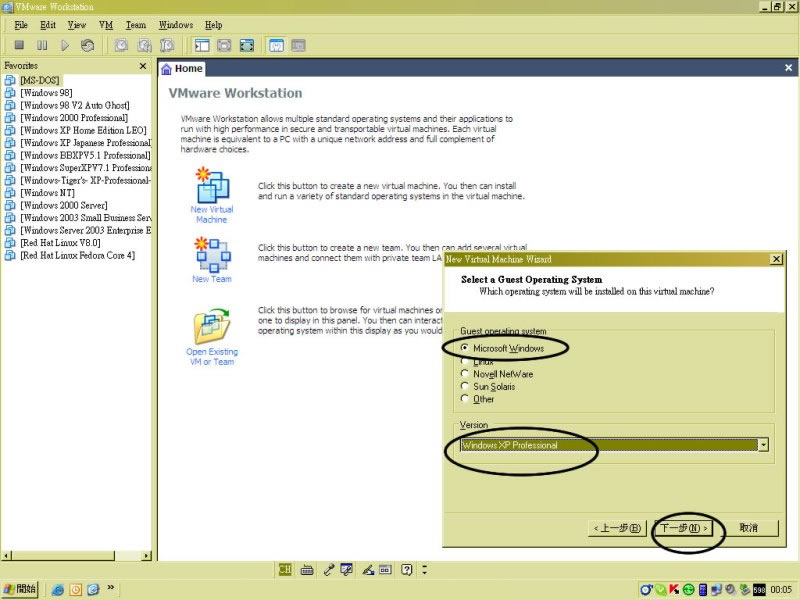800x600 pixels.
Task: Select [Windows 98 V2 Auto Ghost] in Favorites
Action: point(75,105)
